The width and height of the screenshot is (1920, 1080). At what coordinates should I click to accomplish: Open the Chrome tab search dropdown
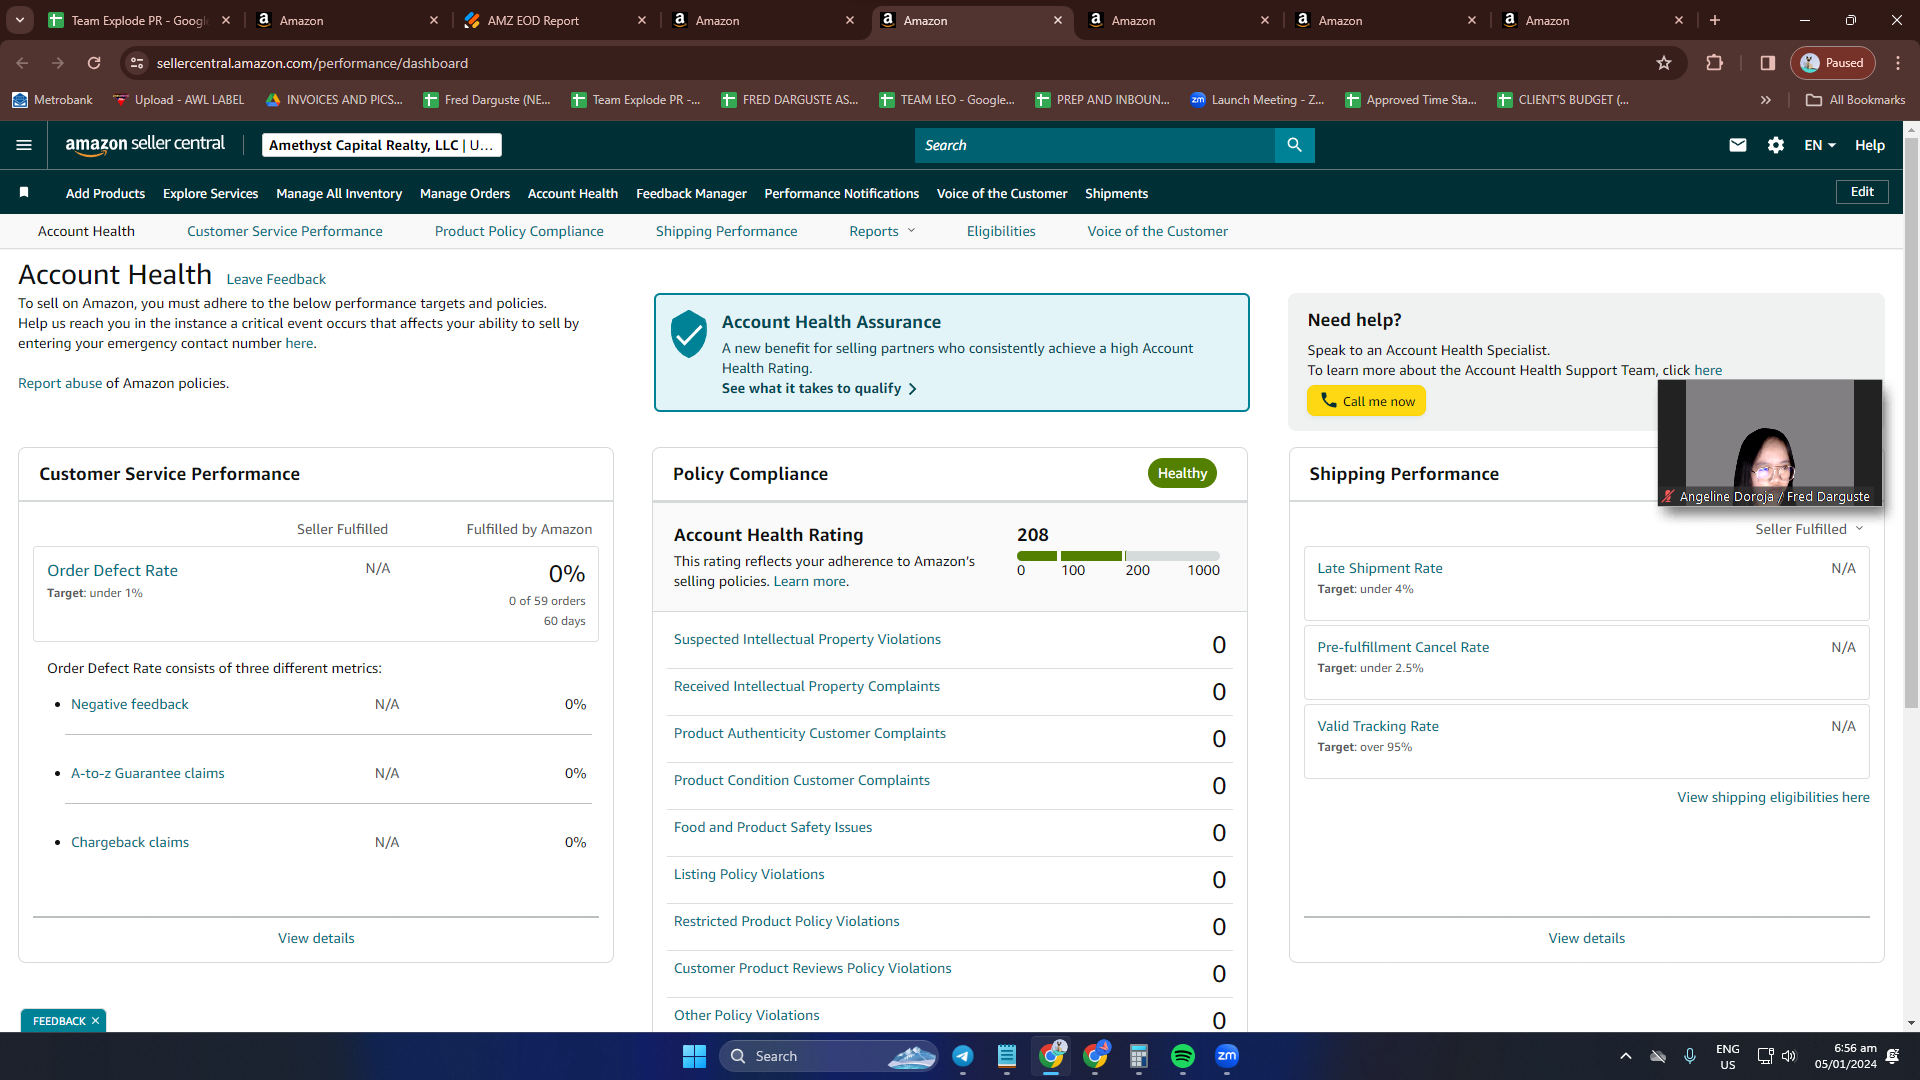click(20, 20)
